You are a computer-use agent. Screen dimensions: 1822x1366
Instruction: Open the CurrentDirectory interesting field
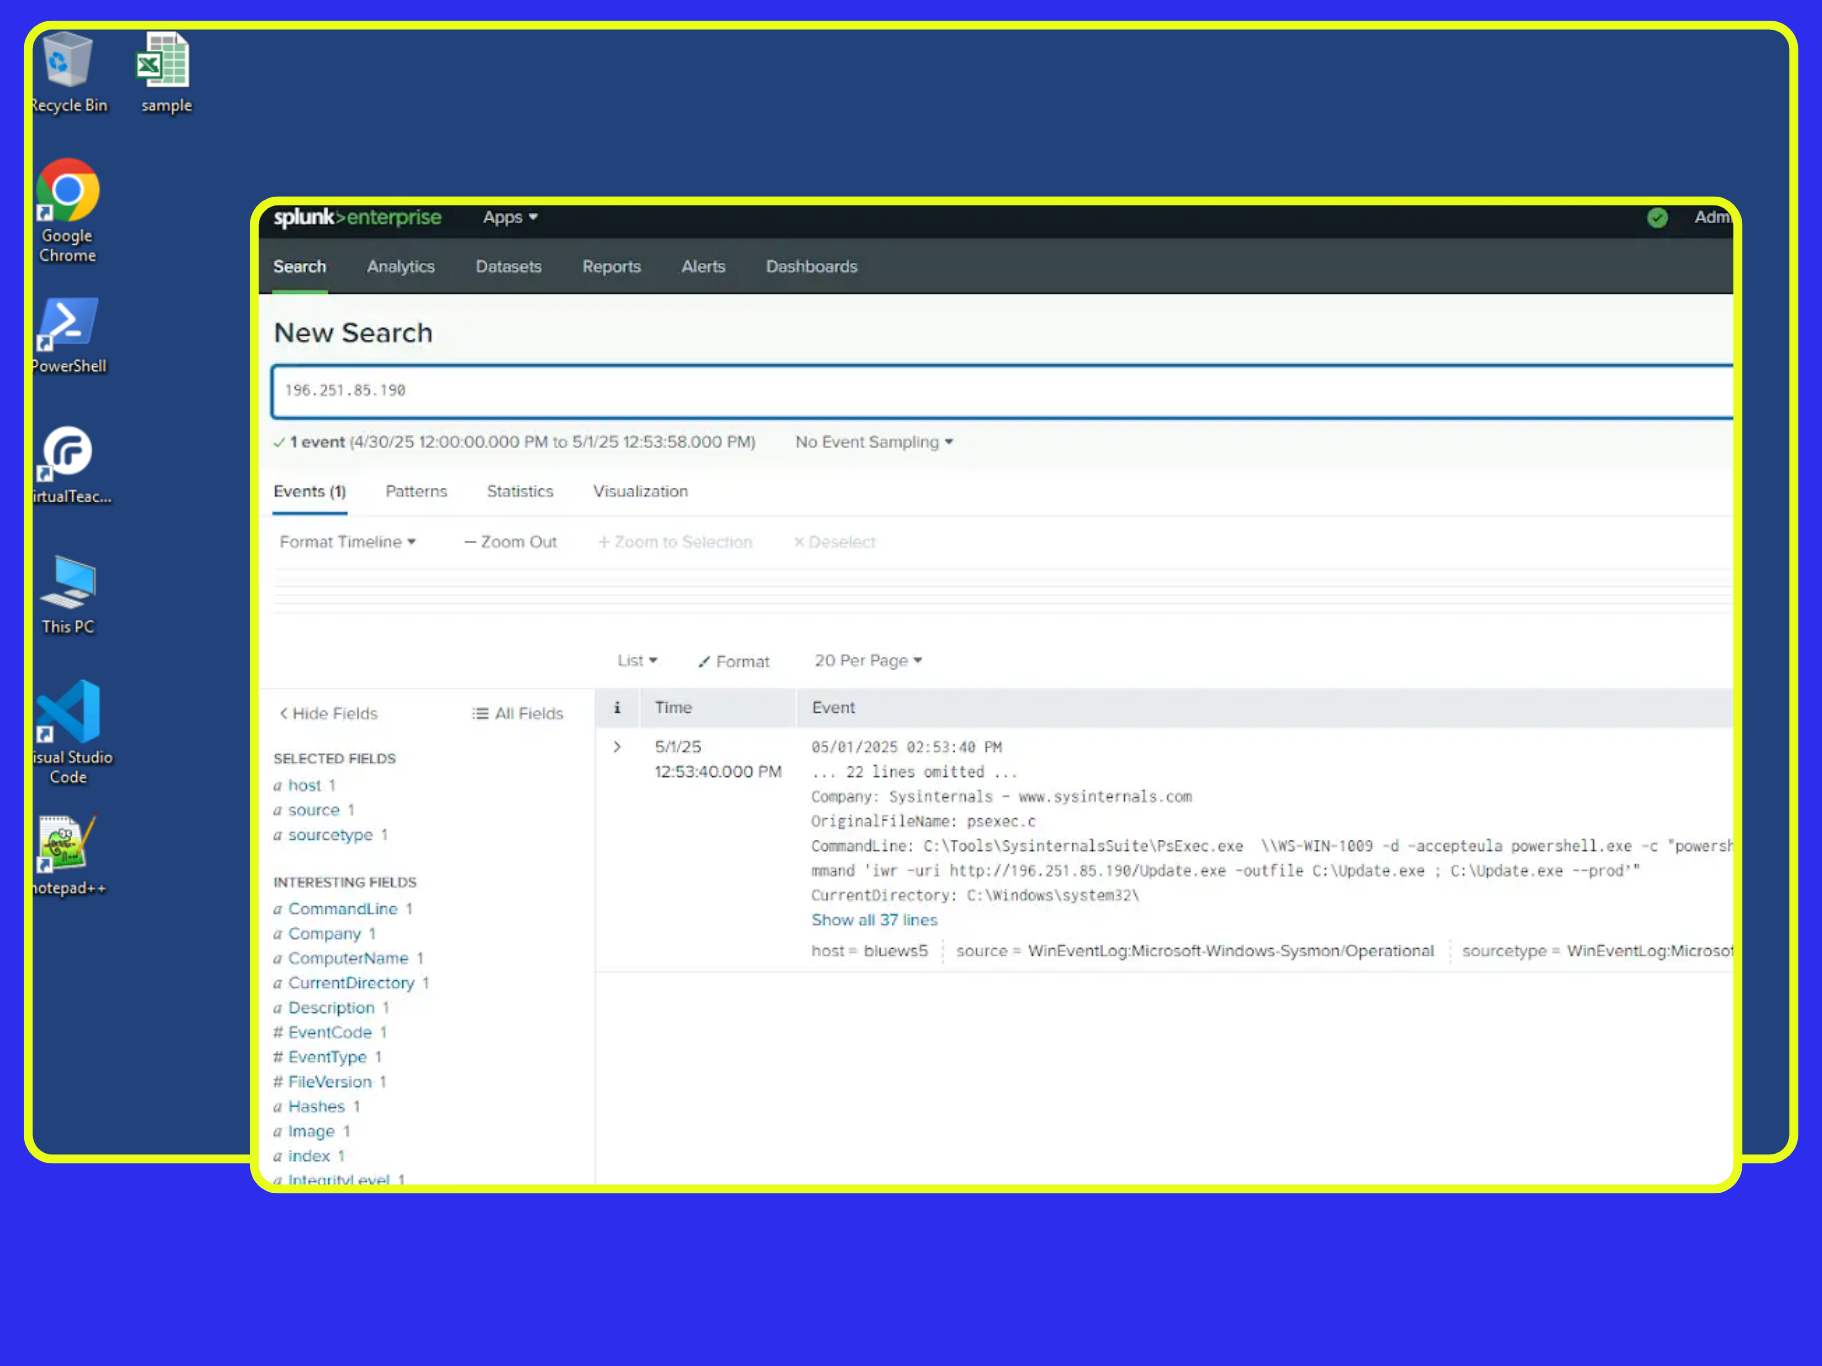pyautogui.click(x=351, y=983)
